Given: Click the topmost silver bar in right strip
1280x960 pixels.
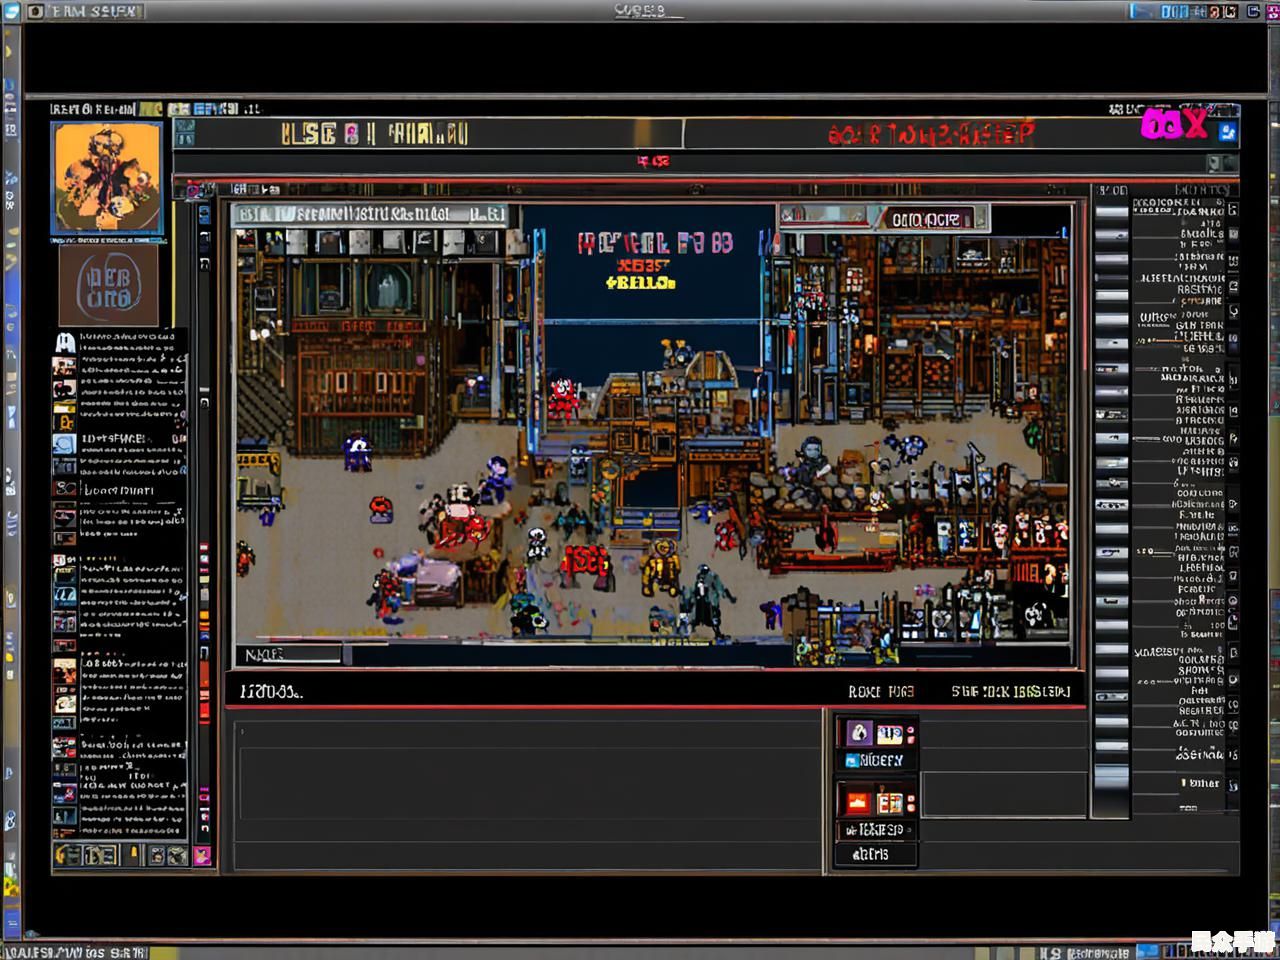Looking at the screenshot, I should coord(1111,211).
